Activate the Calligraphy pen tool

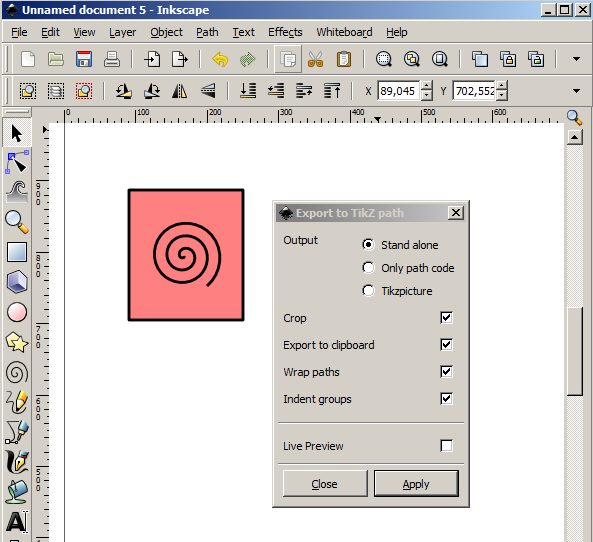[x=17, y=462]
